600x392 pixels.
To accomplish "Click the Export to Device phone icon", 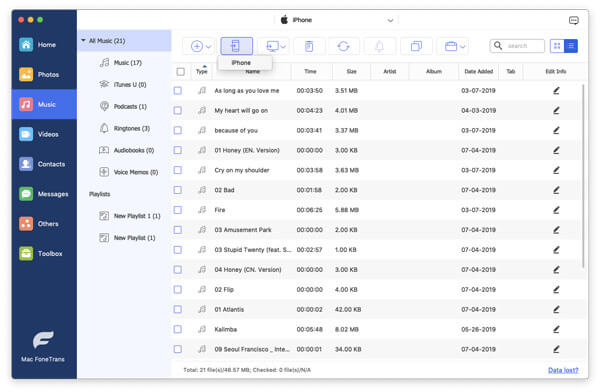I will (236, 46).
